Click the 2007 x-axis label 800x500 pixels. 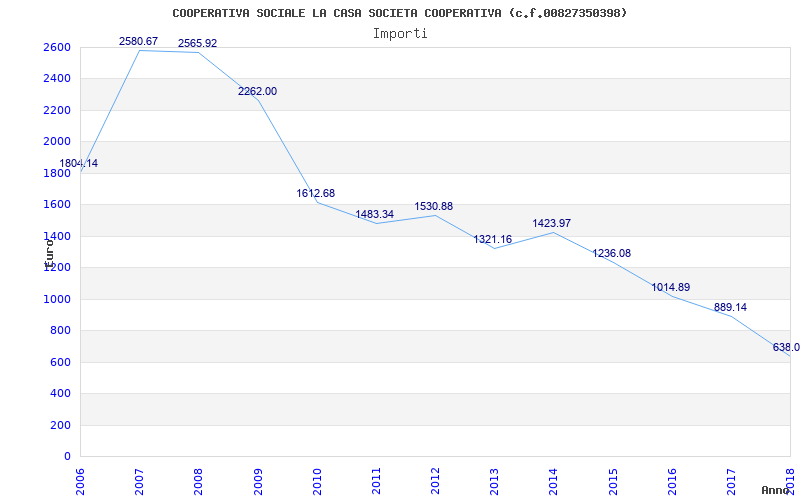click(x=140, y=481)
